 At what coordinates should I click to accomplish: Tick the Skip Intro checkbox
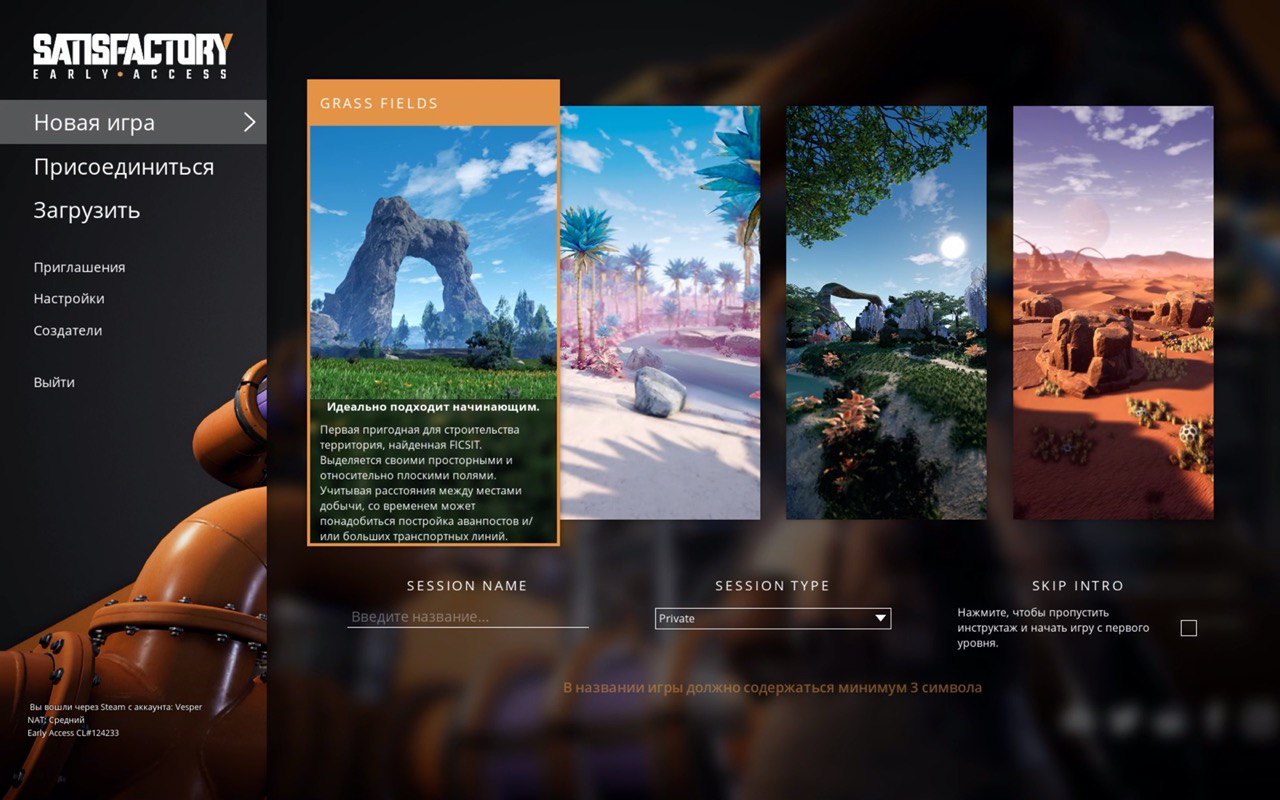(x=1188, y=628)
